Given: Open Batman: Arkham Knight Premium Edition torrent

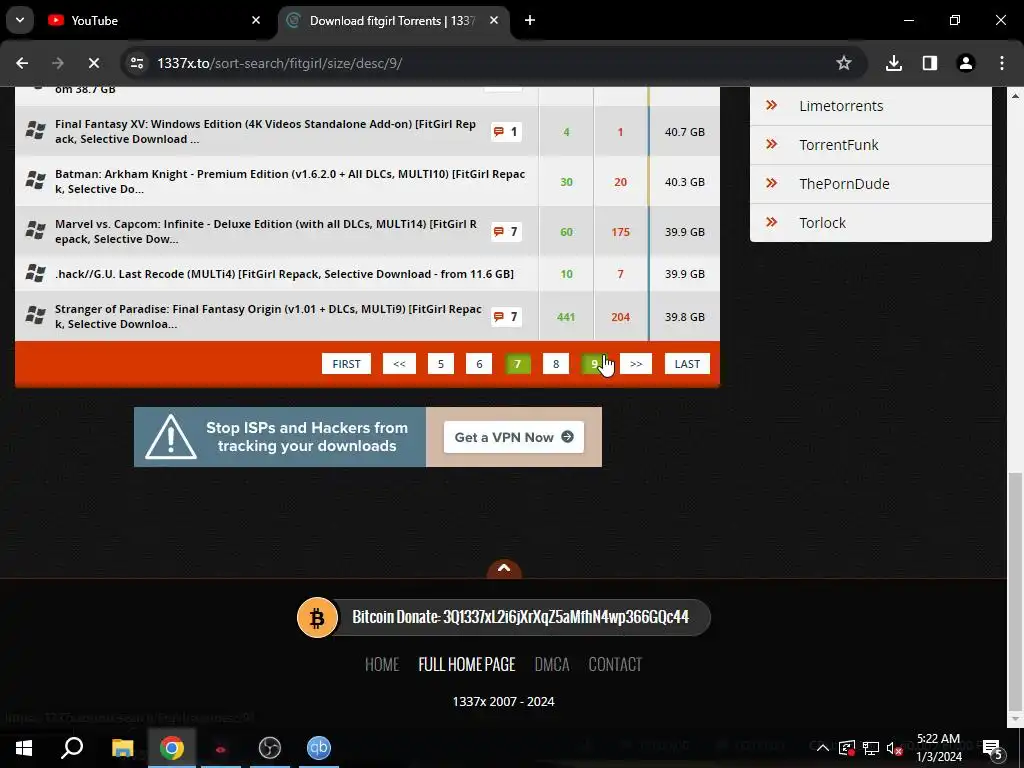Looking at the screenshot, I should [290, 182].
